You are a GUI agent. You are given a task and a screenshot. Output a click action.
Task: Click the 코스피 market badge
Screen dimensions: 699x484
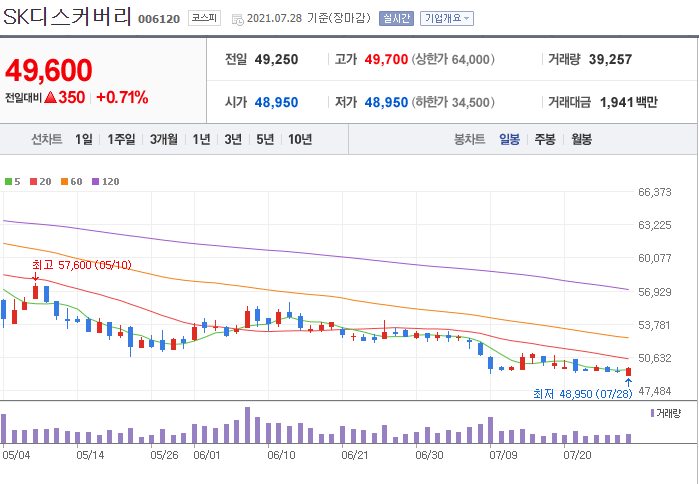click(204, 18)
